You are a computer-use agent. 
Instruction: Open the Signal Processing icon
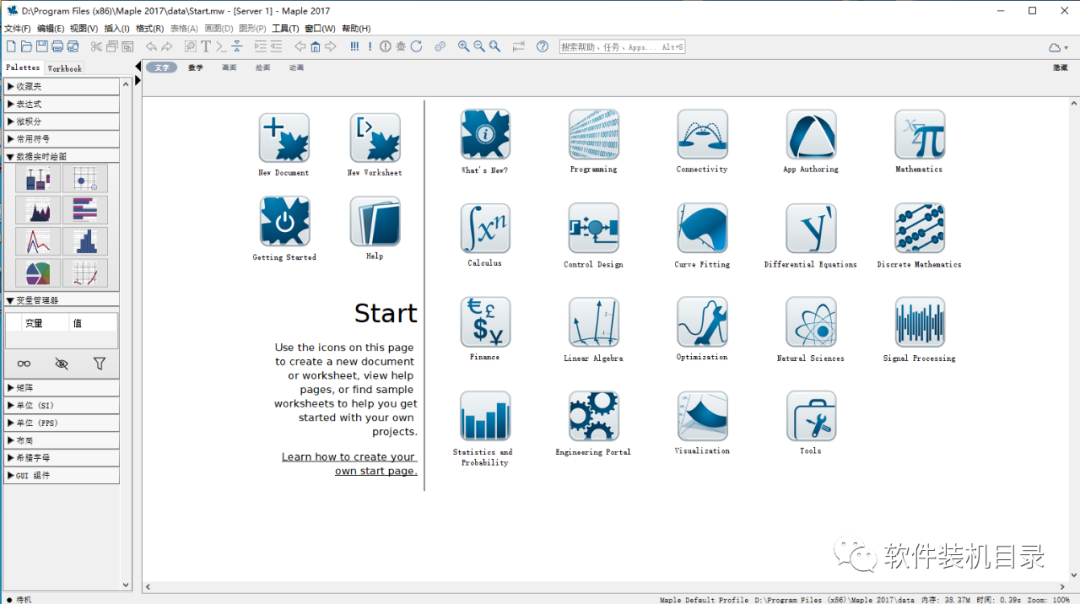920,322
